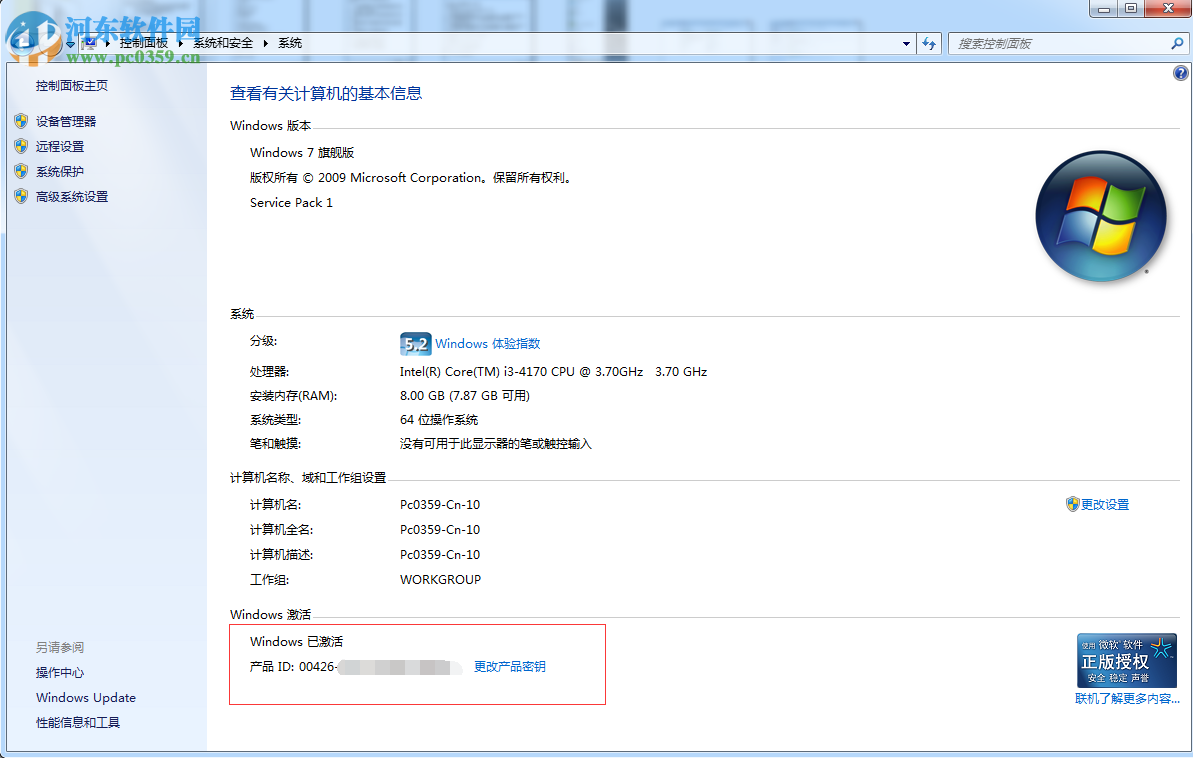Click the 正版授权 genuine Microsoft software badge
Screen dimensions: 1193x758
click(x=1126, y=660)
